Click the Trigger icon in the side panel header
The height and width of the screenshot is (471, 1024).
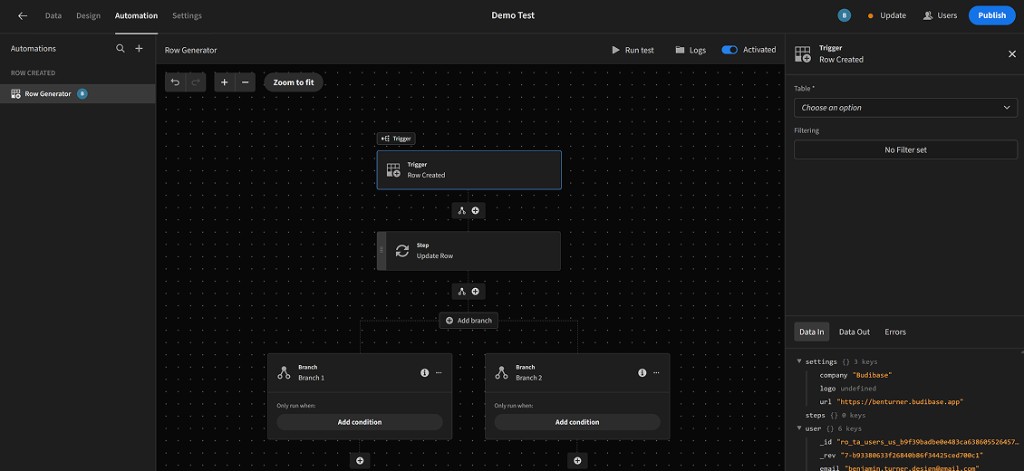click(x=803, y=54)
